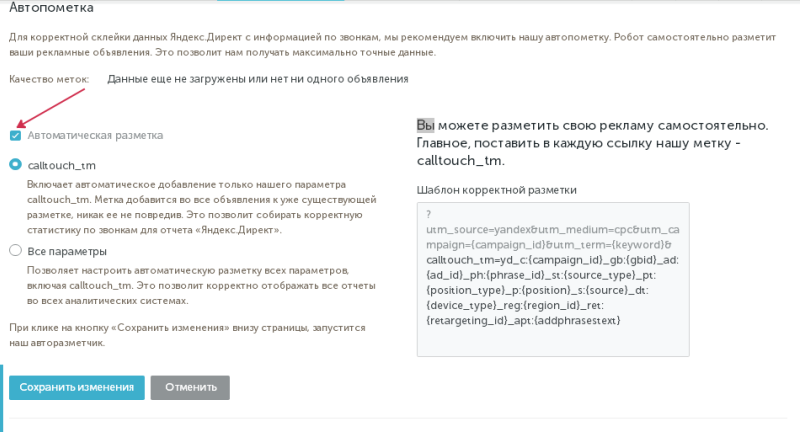Click the description paragraph under calltouch_tm option
This screenshot has height=432, width=800.
[x=202, y=207]
